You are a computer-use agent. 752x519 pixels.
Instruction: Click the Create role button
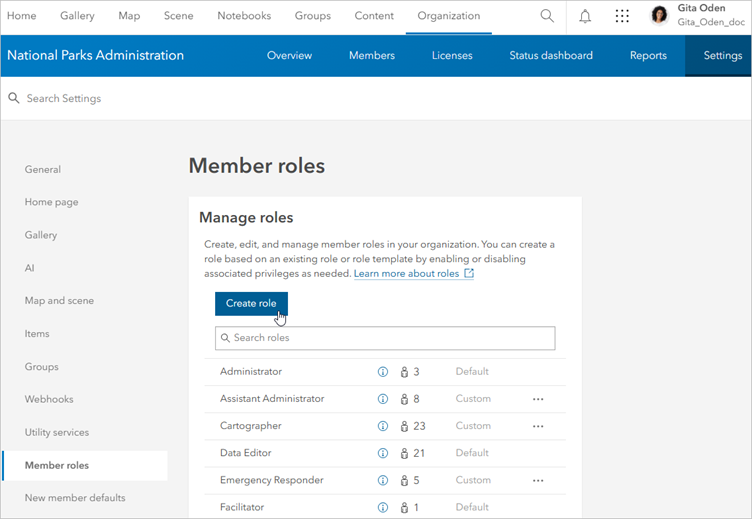tap(251, 304)
